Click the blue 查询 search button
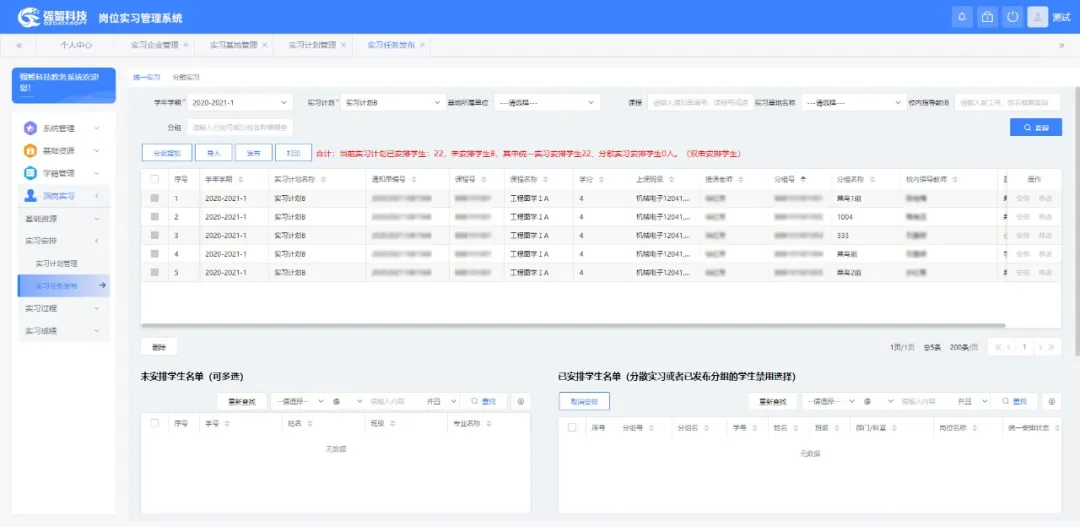 pyautogui.click(x=1035, y=128)
